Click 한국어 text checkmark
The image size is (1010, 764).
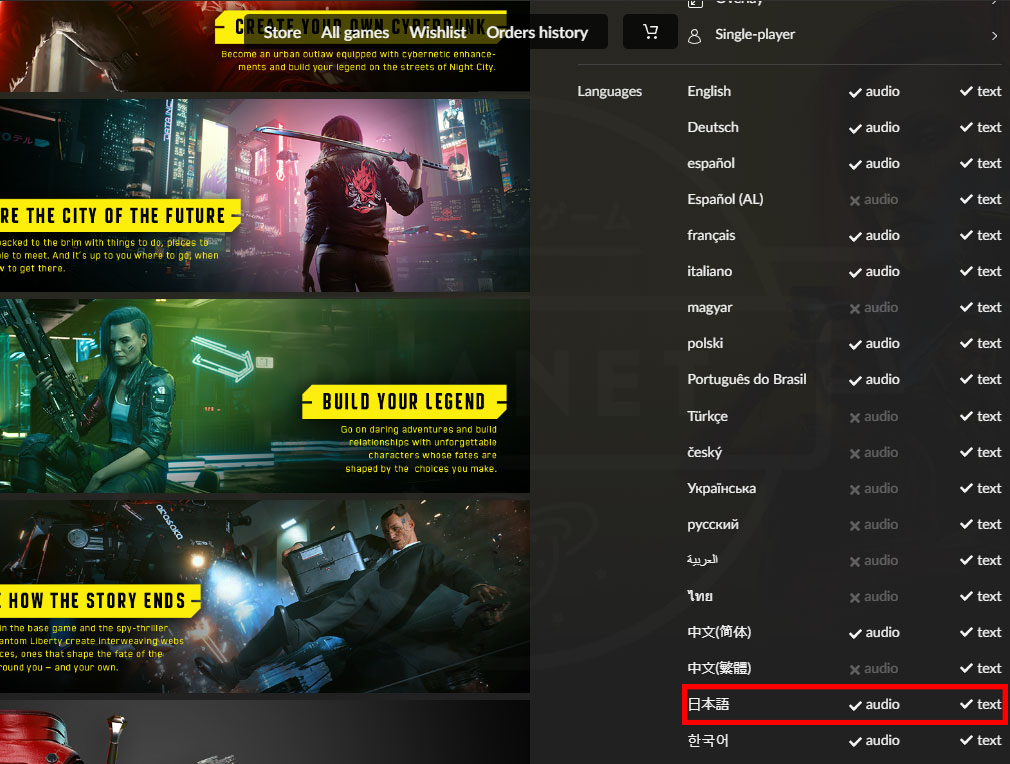(x=966, y=741)
